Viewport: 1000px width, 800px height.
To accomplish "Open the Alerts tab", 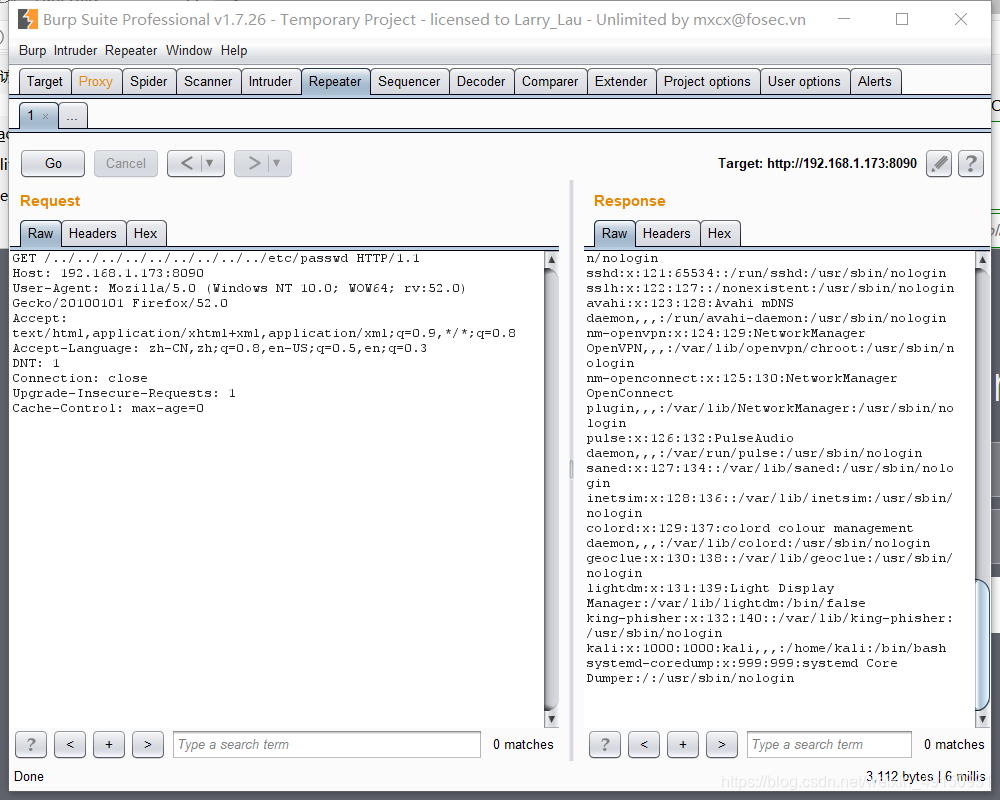I will tap(874, 82).
